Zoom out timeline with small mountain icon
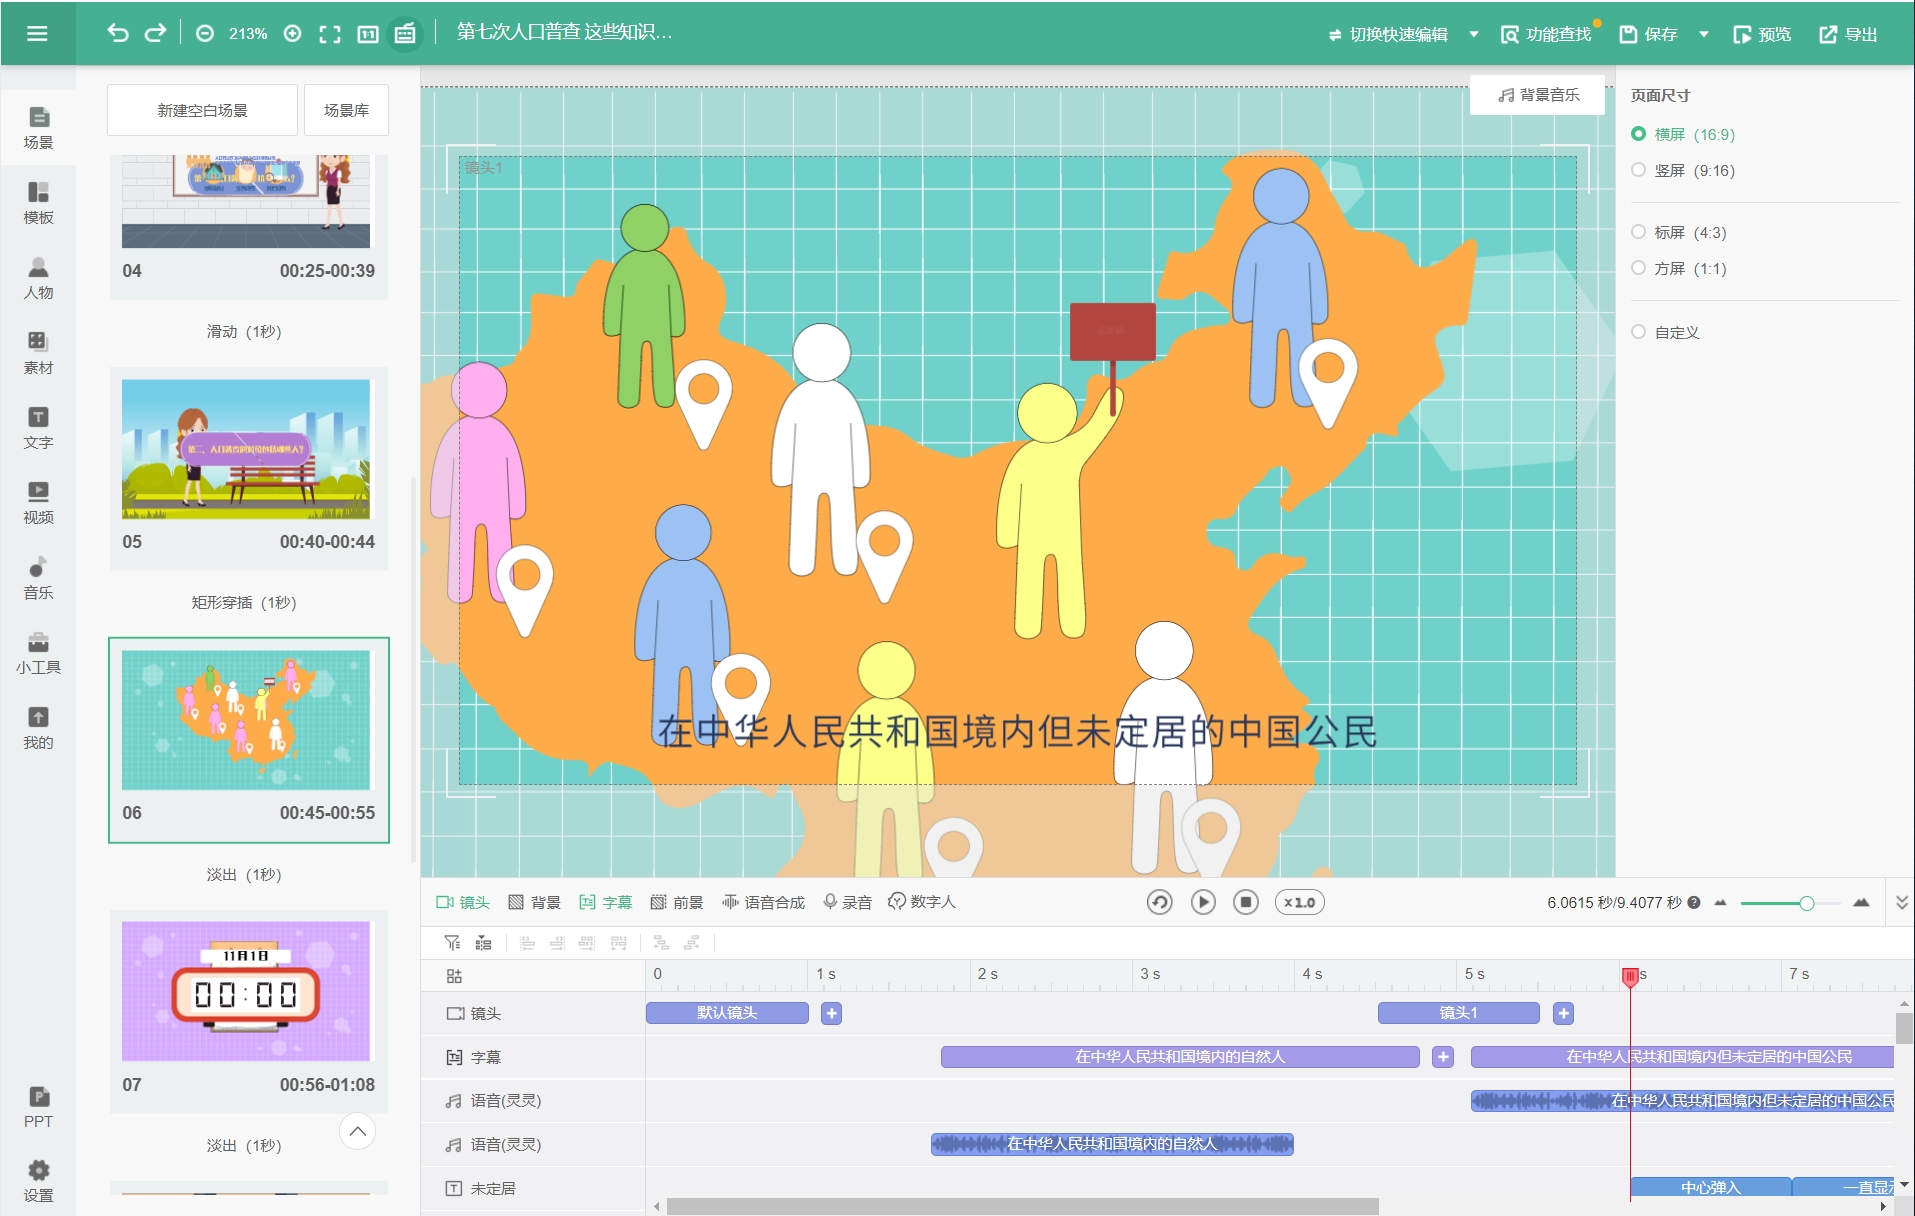The width and height of the screenshot is (1915, 1216). (x=1720, y=902)
